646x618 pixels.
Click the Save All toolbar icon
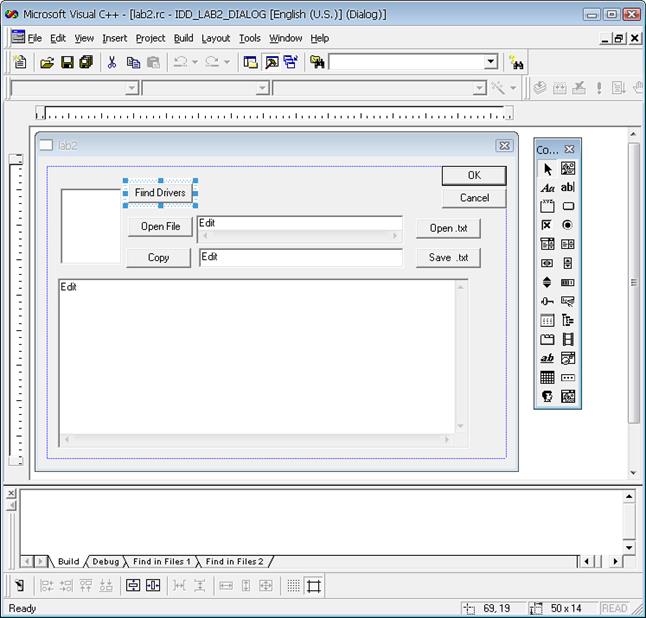(86, 62)
